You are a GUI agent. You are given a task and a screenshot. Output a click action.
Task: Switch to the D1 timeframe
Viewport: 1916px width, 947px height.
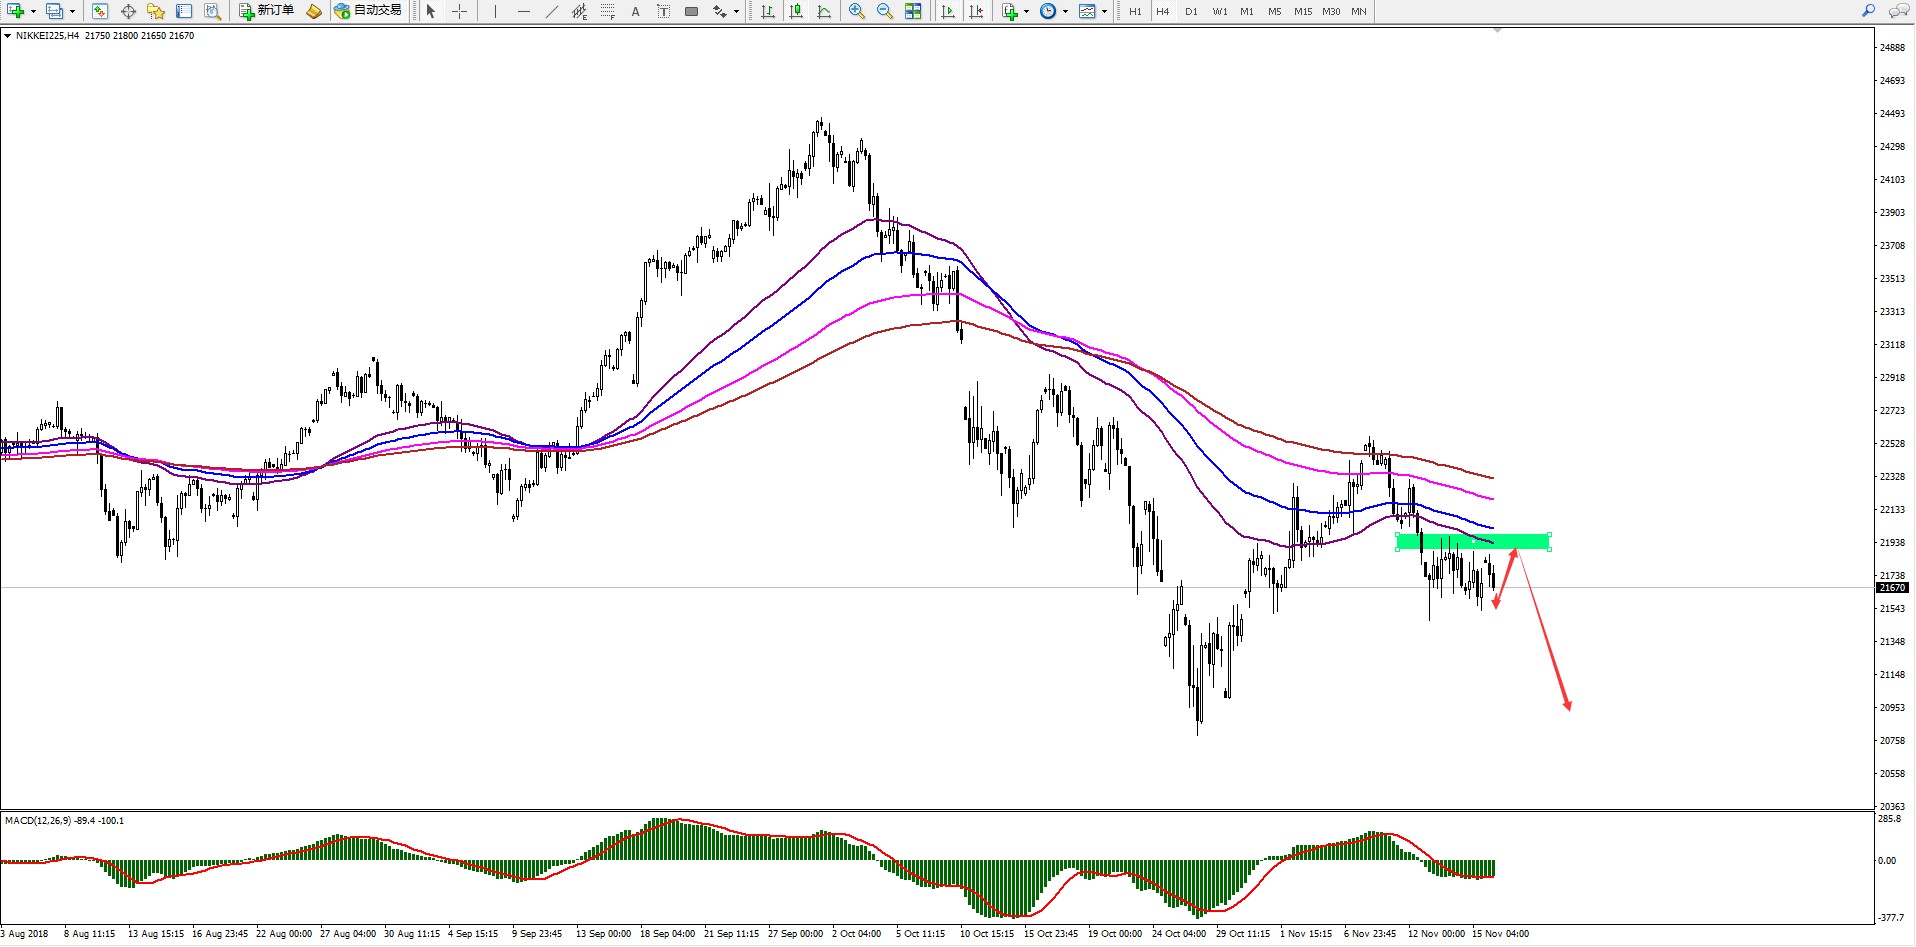1191,11
